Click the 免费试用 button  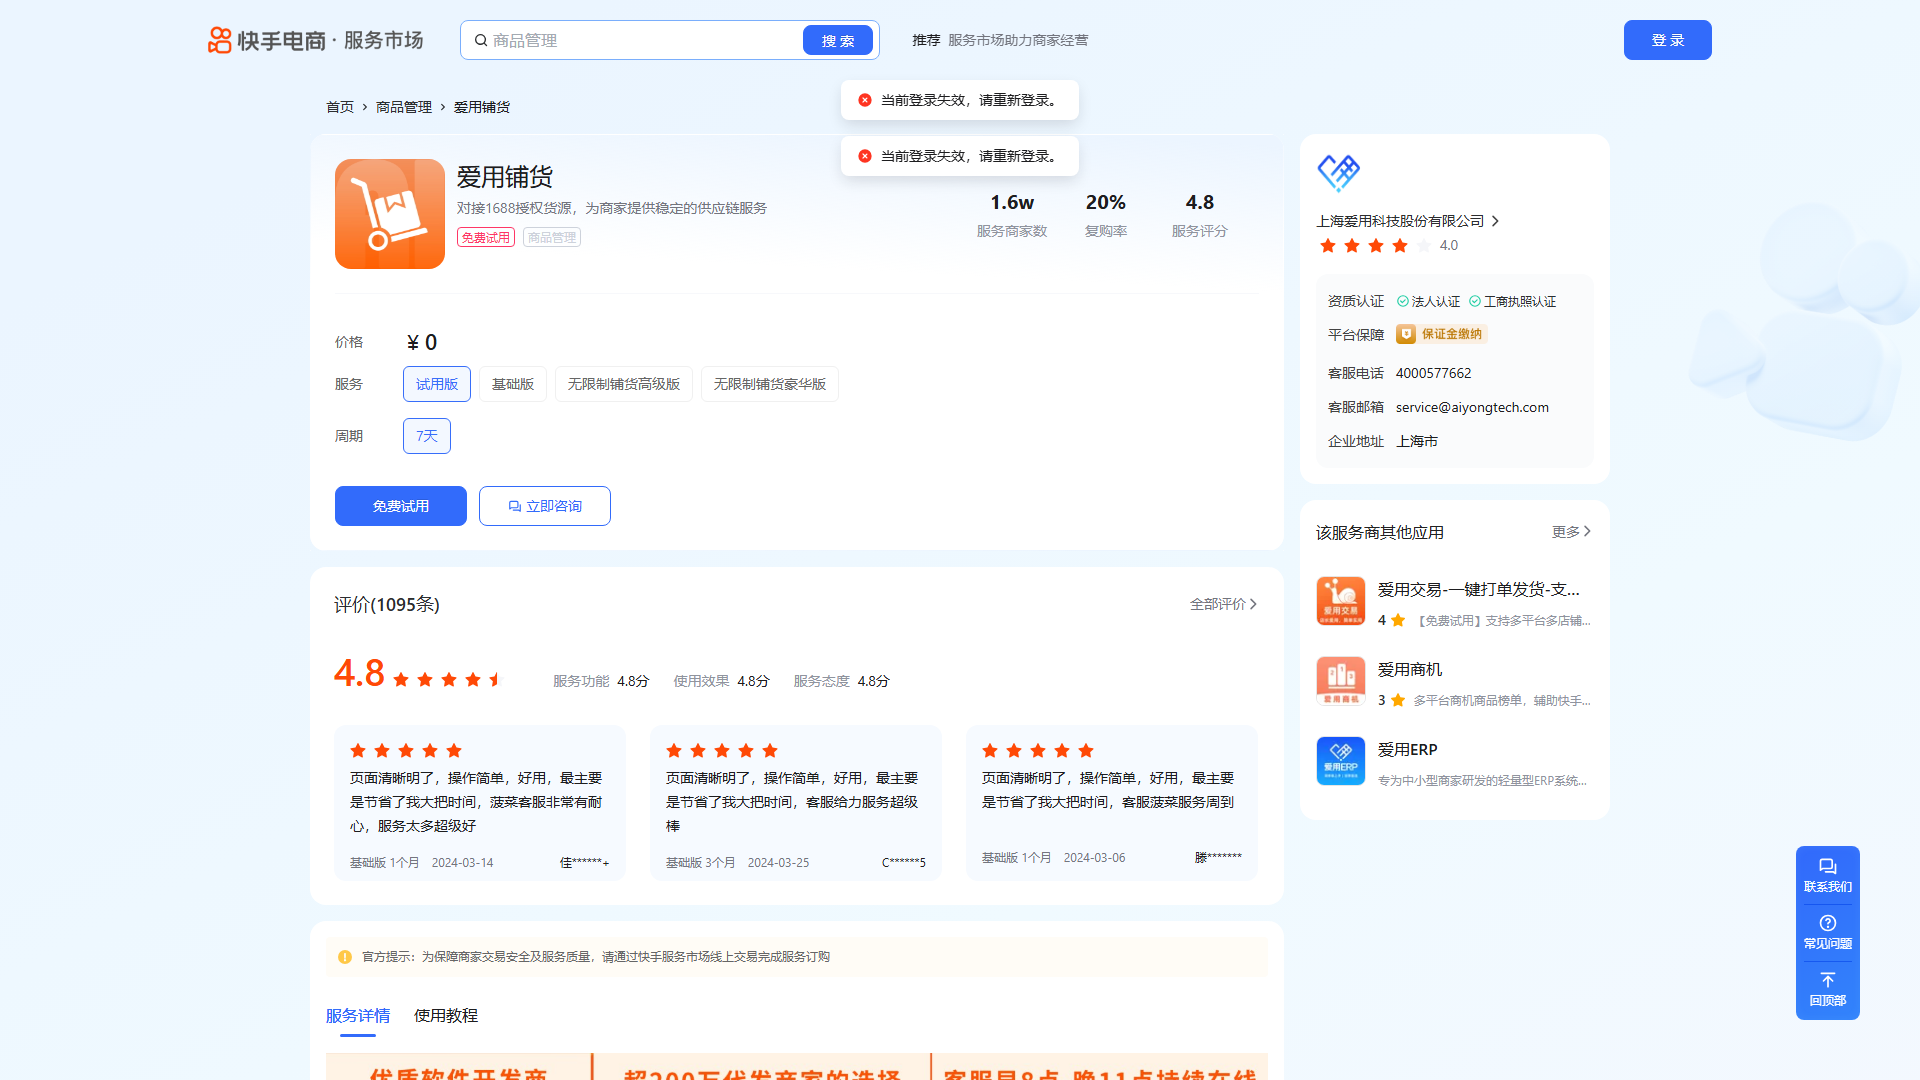(401, 506)
